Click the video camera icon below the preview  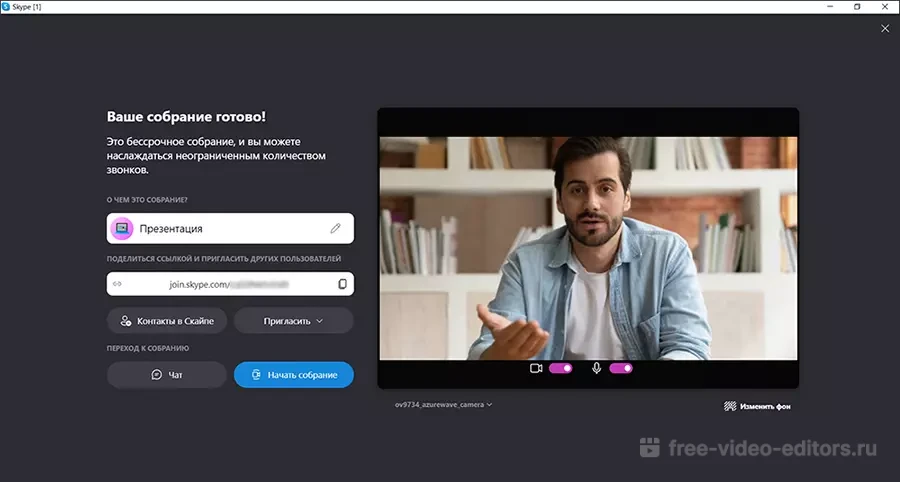[536, 368]
